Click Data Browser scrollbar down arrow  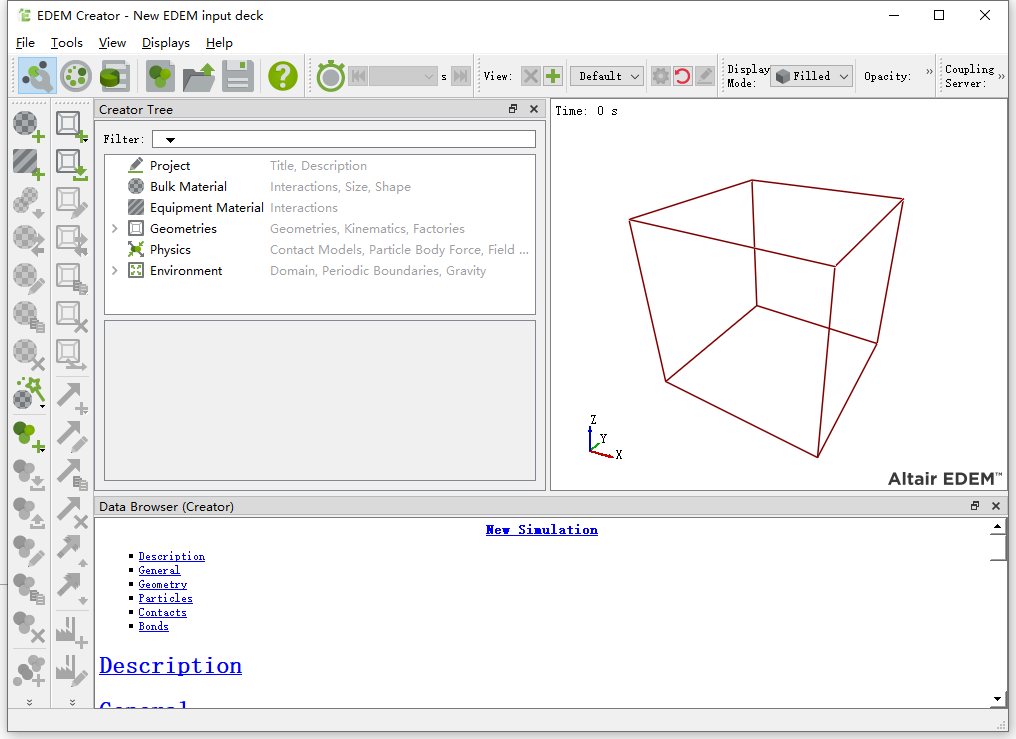pos(998,699)
